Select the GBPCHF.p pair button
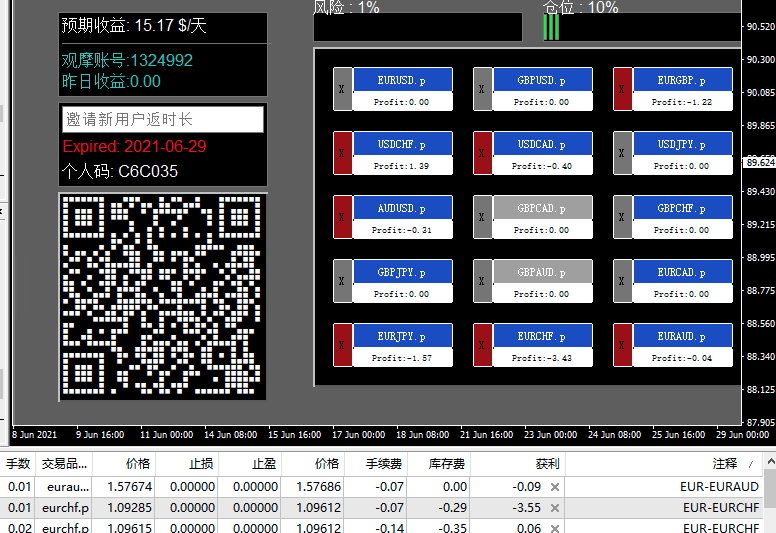 (682, 207)
